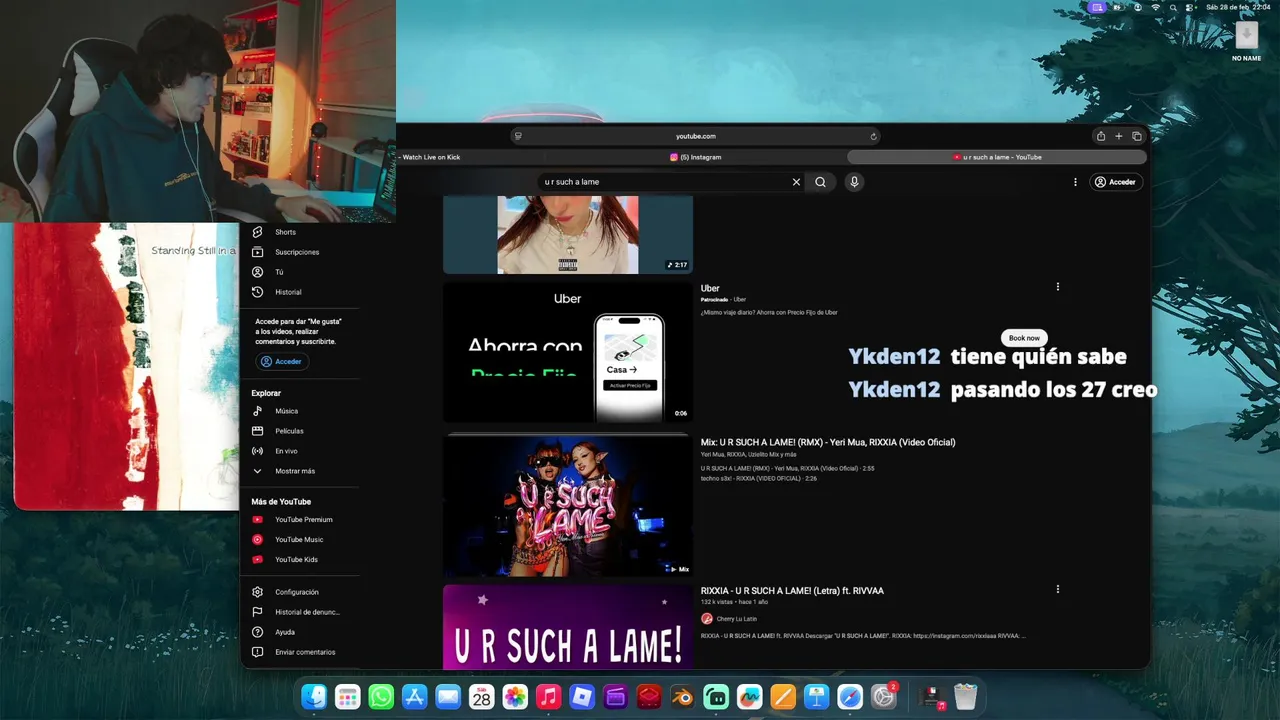Click the Uber ad title link

[710, 288]
